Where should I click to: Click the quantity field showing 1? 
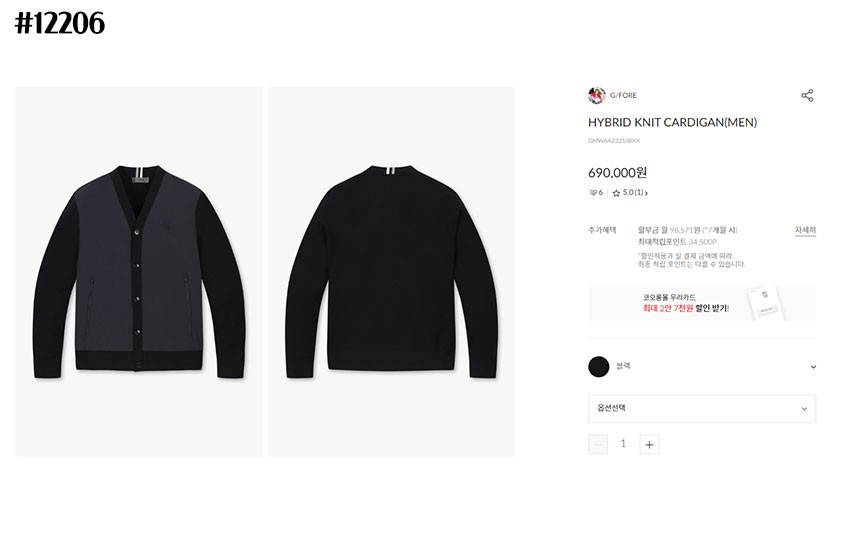coord(623,444)
